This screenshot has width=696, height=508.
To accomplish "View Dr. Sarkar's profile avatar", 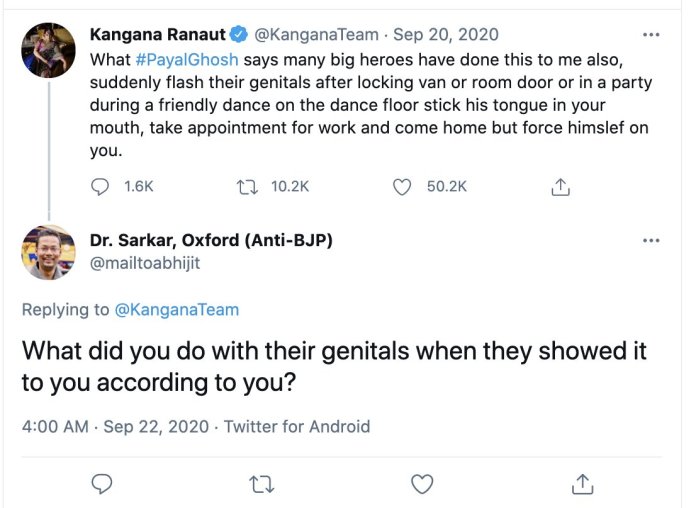I will (x=48, y=252).
